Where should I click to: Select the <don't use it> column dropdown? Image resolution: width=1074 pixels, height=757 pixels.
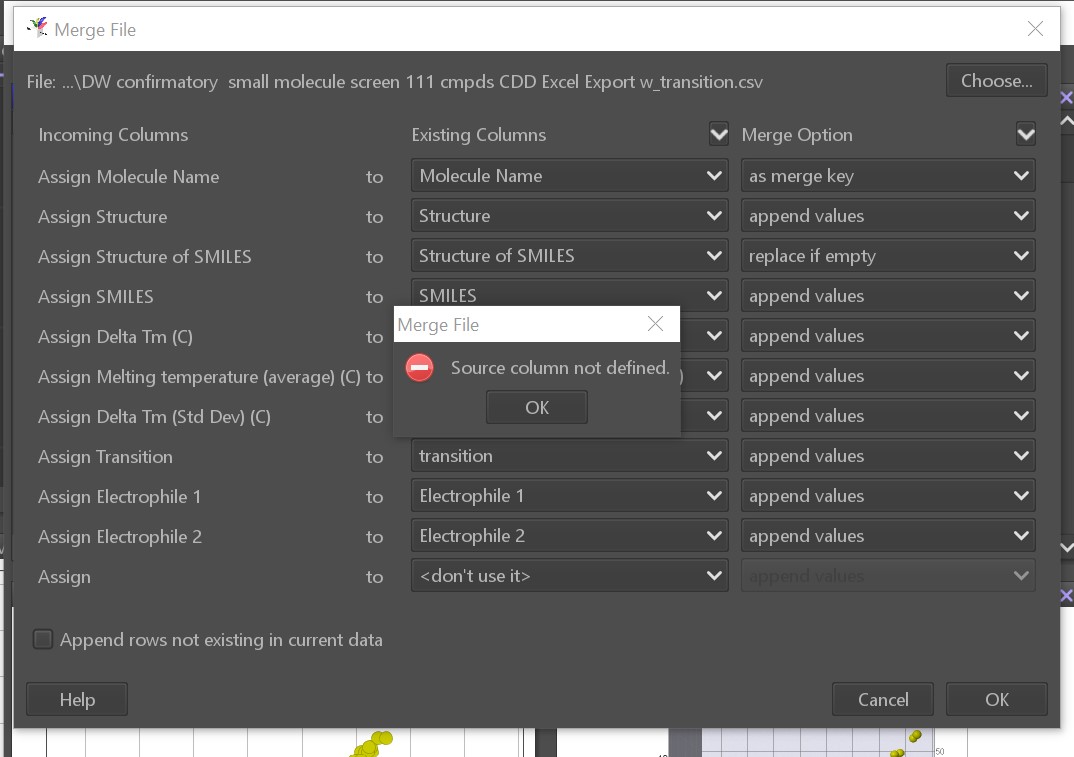click(569, 576)
